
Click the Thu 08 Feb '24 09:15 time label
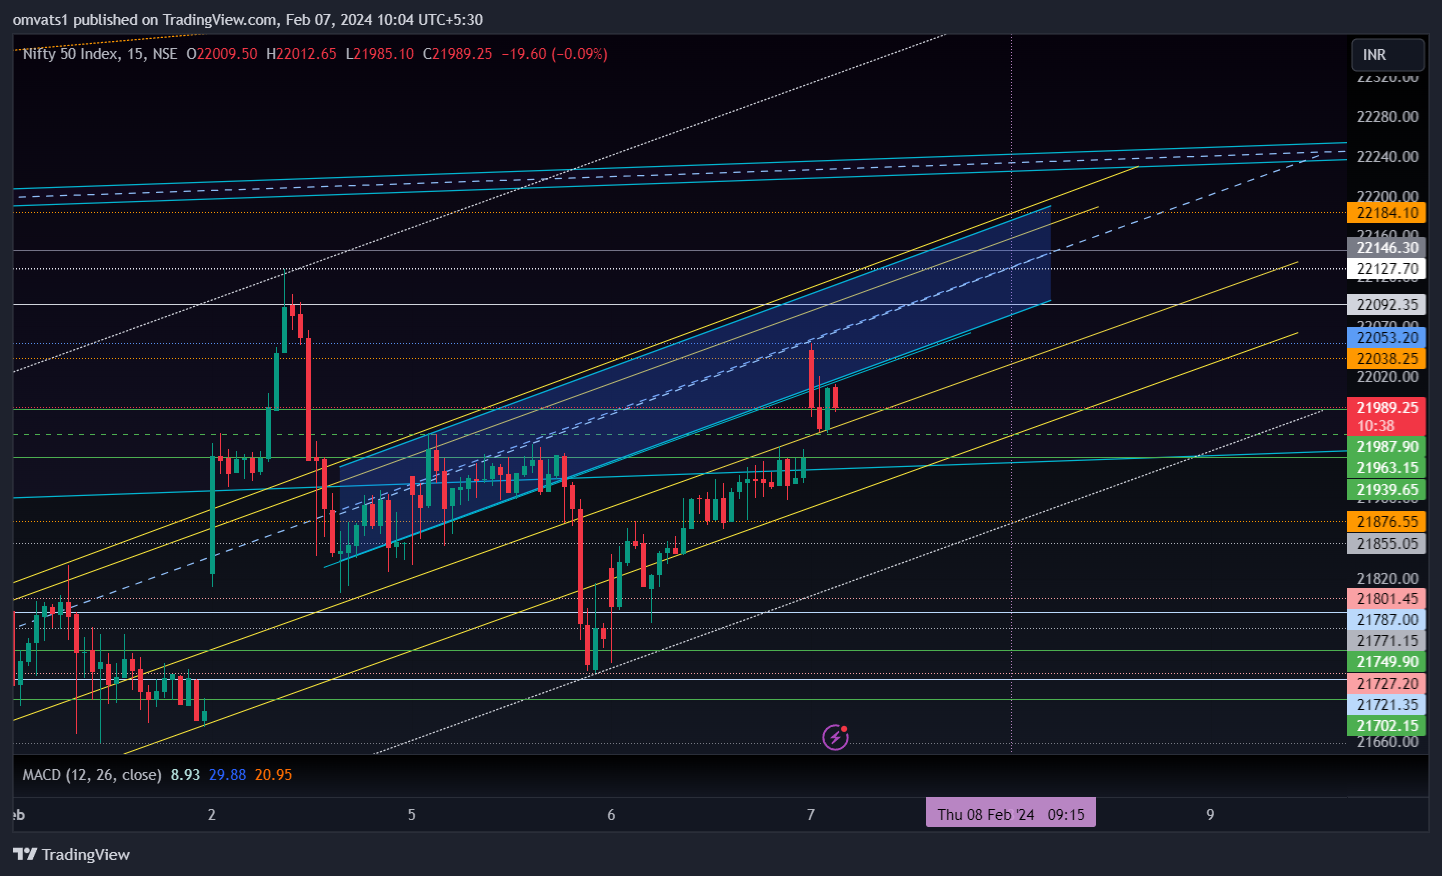click(x=1011, y=813)
